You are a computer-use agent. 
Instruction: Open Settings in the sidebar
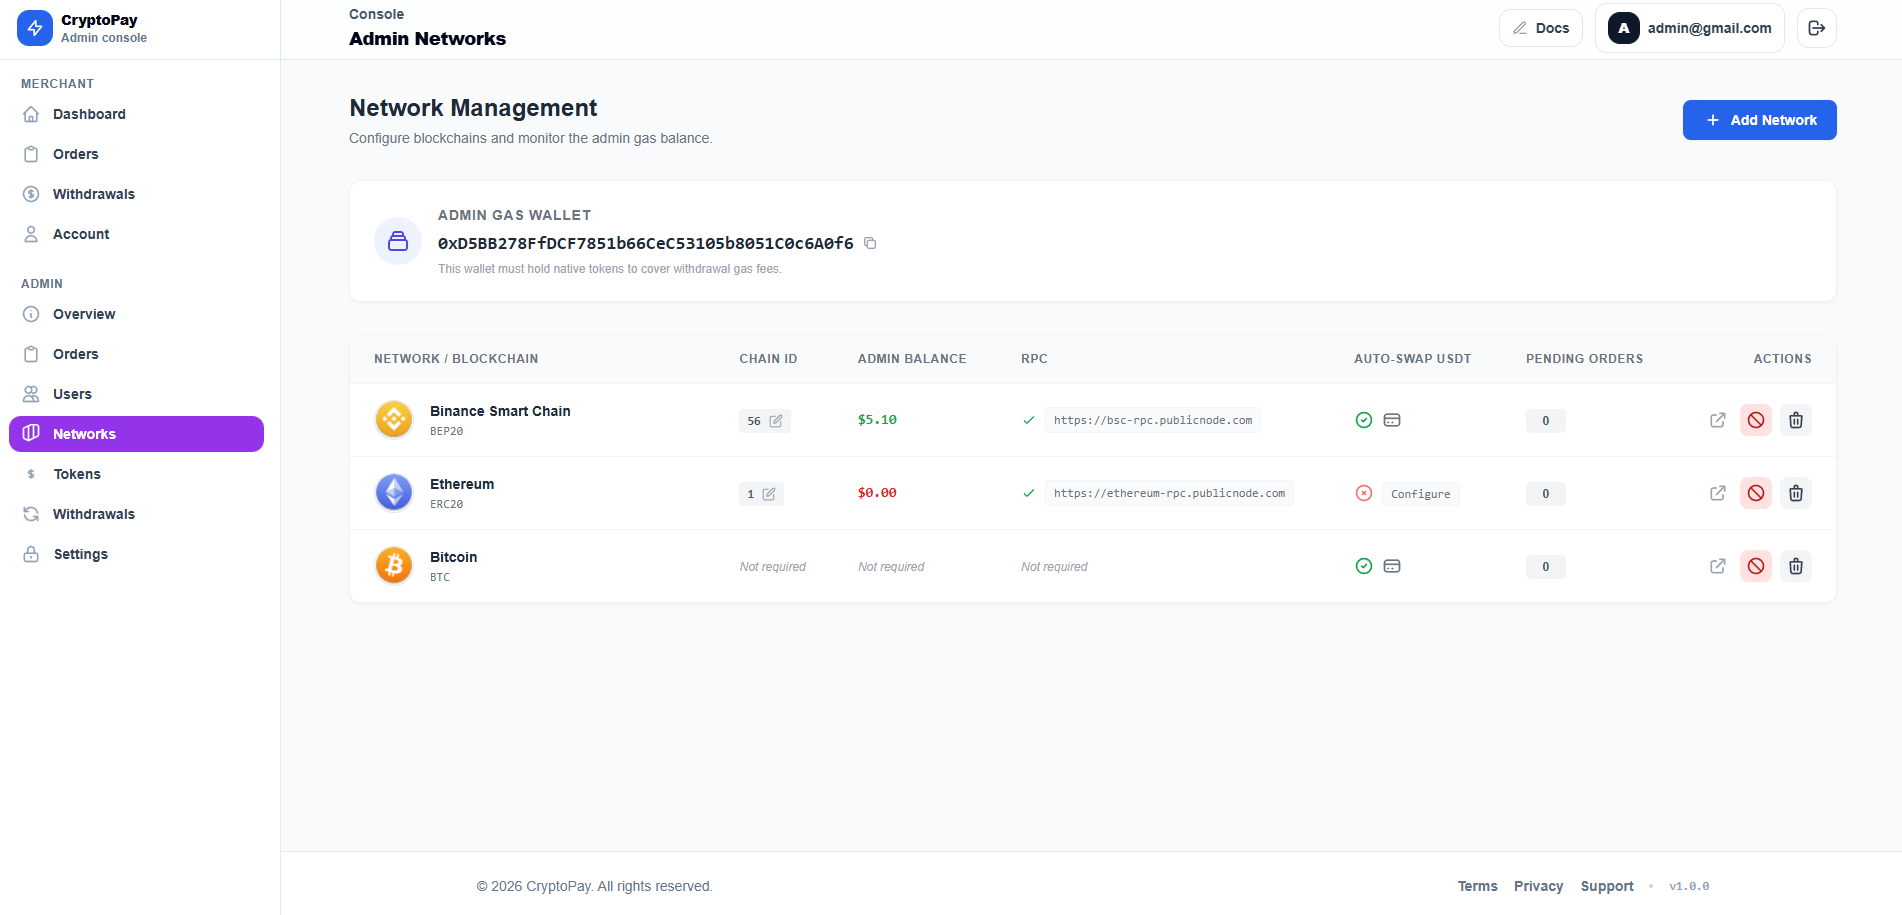coord(80,554)
